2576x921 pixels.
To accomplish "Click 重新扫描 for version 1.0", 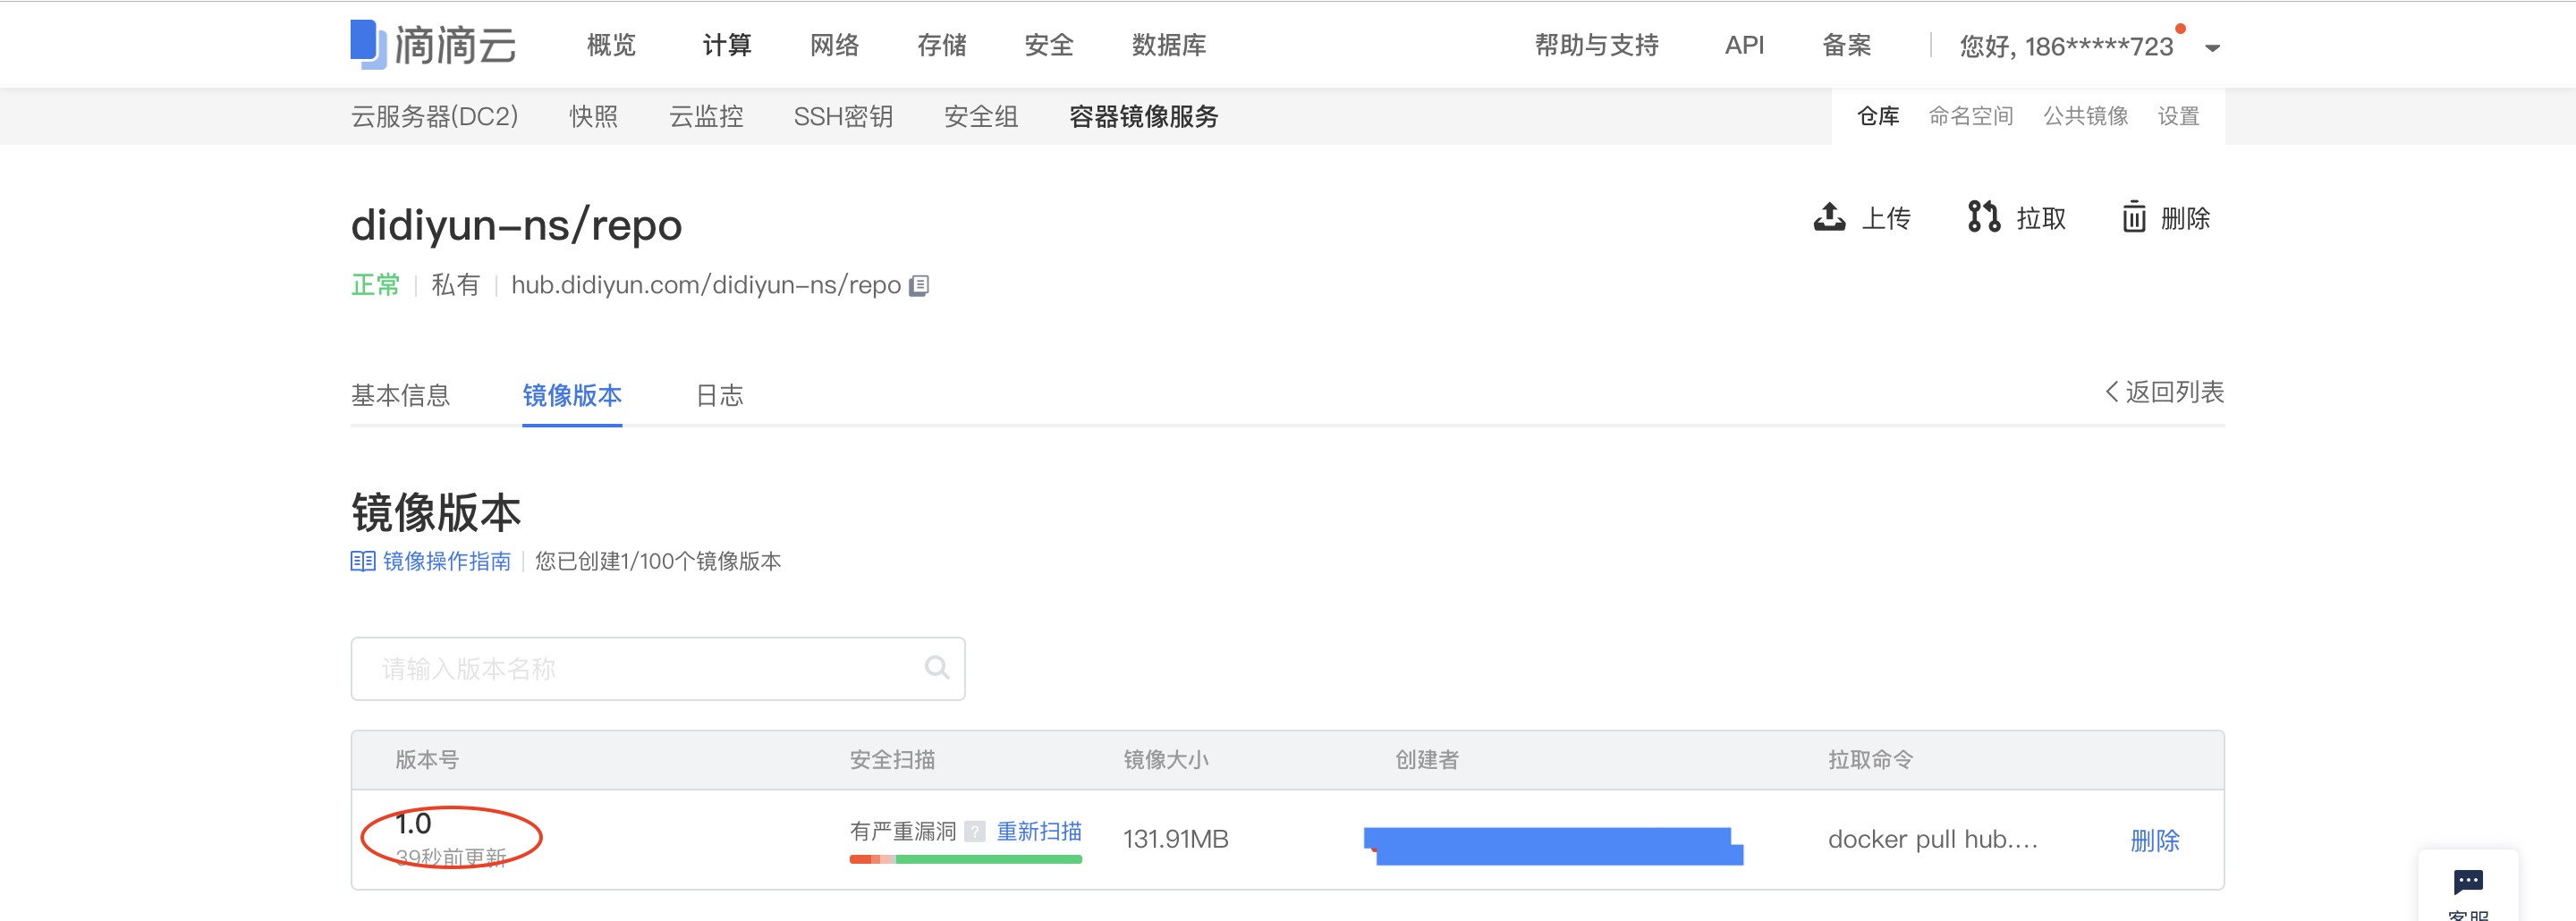I will click(1039, 831).
